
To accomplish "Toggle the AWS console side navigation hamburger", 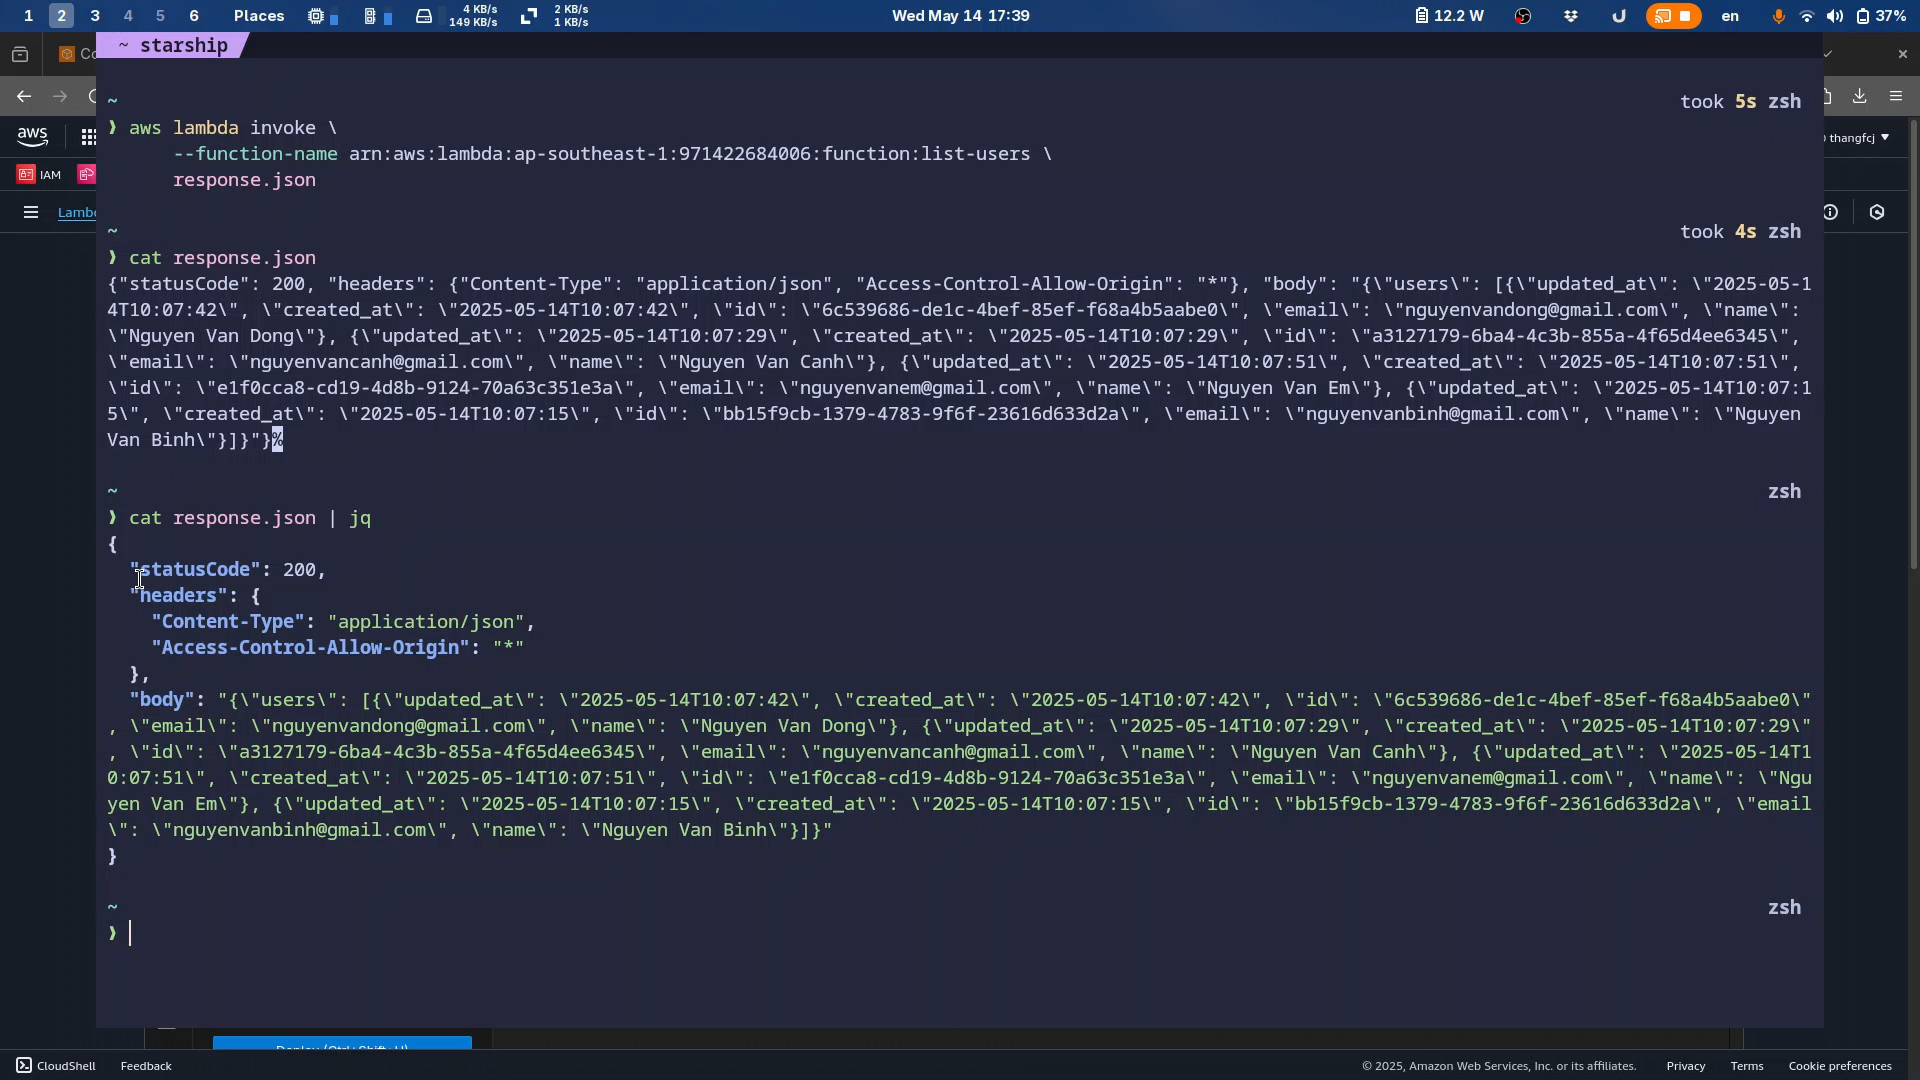I will tap(30, 212).
